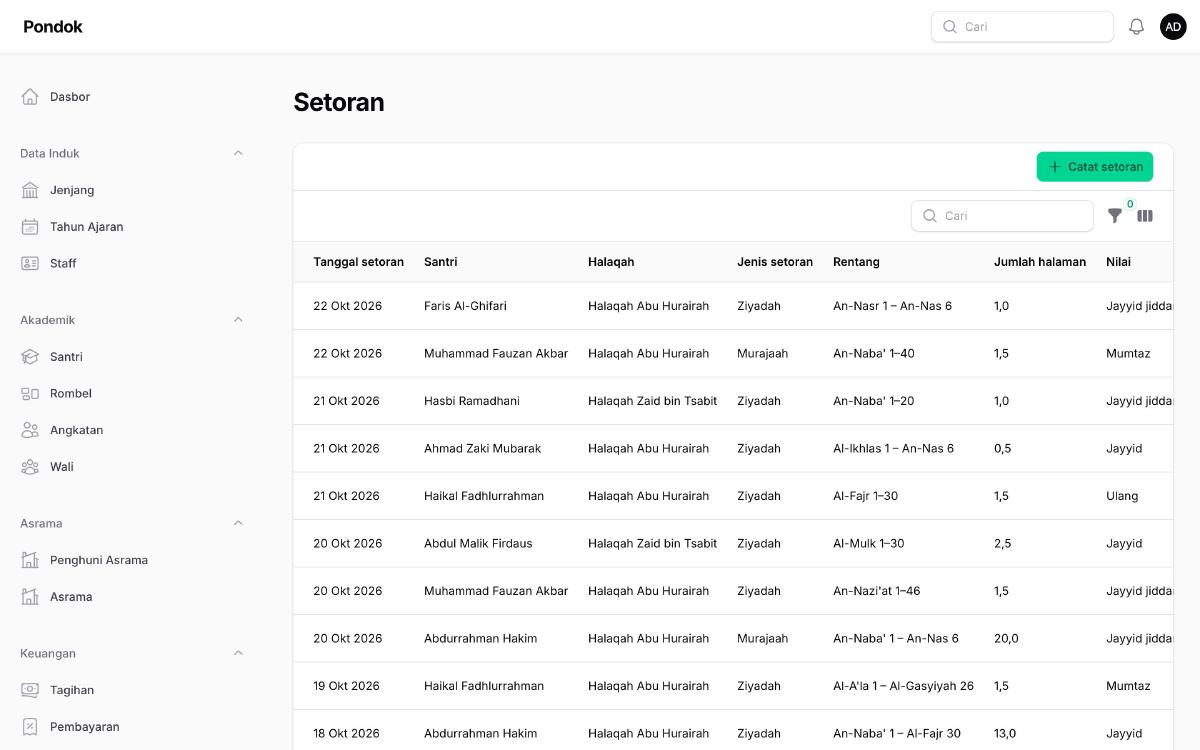Open the table filter funnel icon
This screenshot has width=1200, height=750.
1115,215
